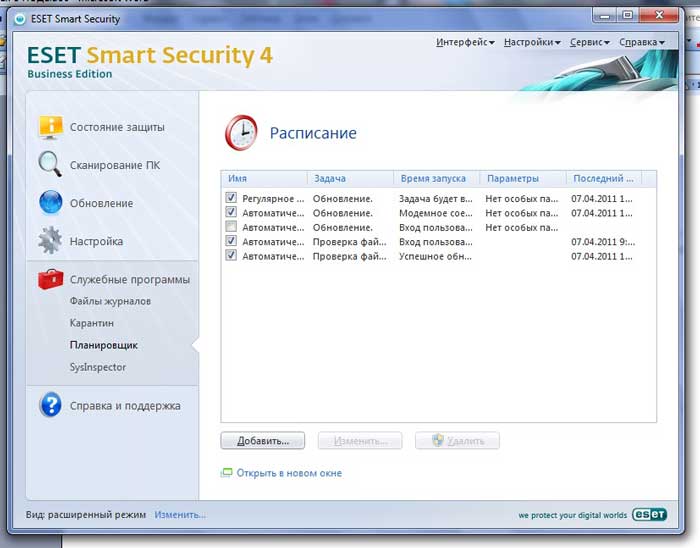700x548 pixels.
Task: Open Состояние защиты section
Action: point(117,127)
